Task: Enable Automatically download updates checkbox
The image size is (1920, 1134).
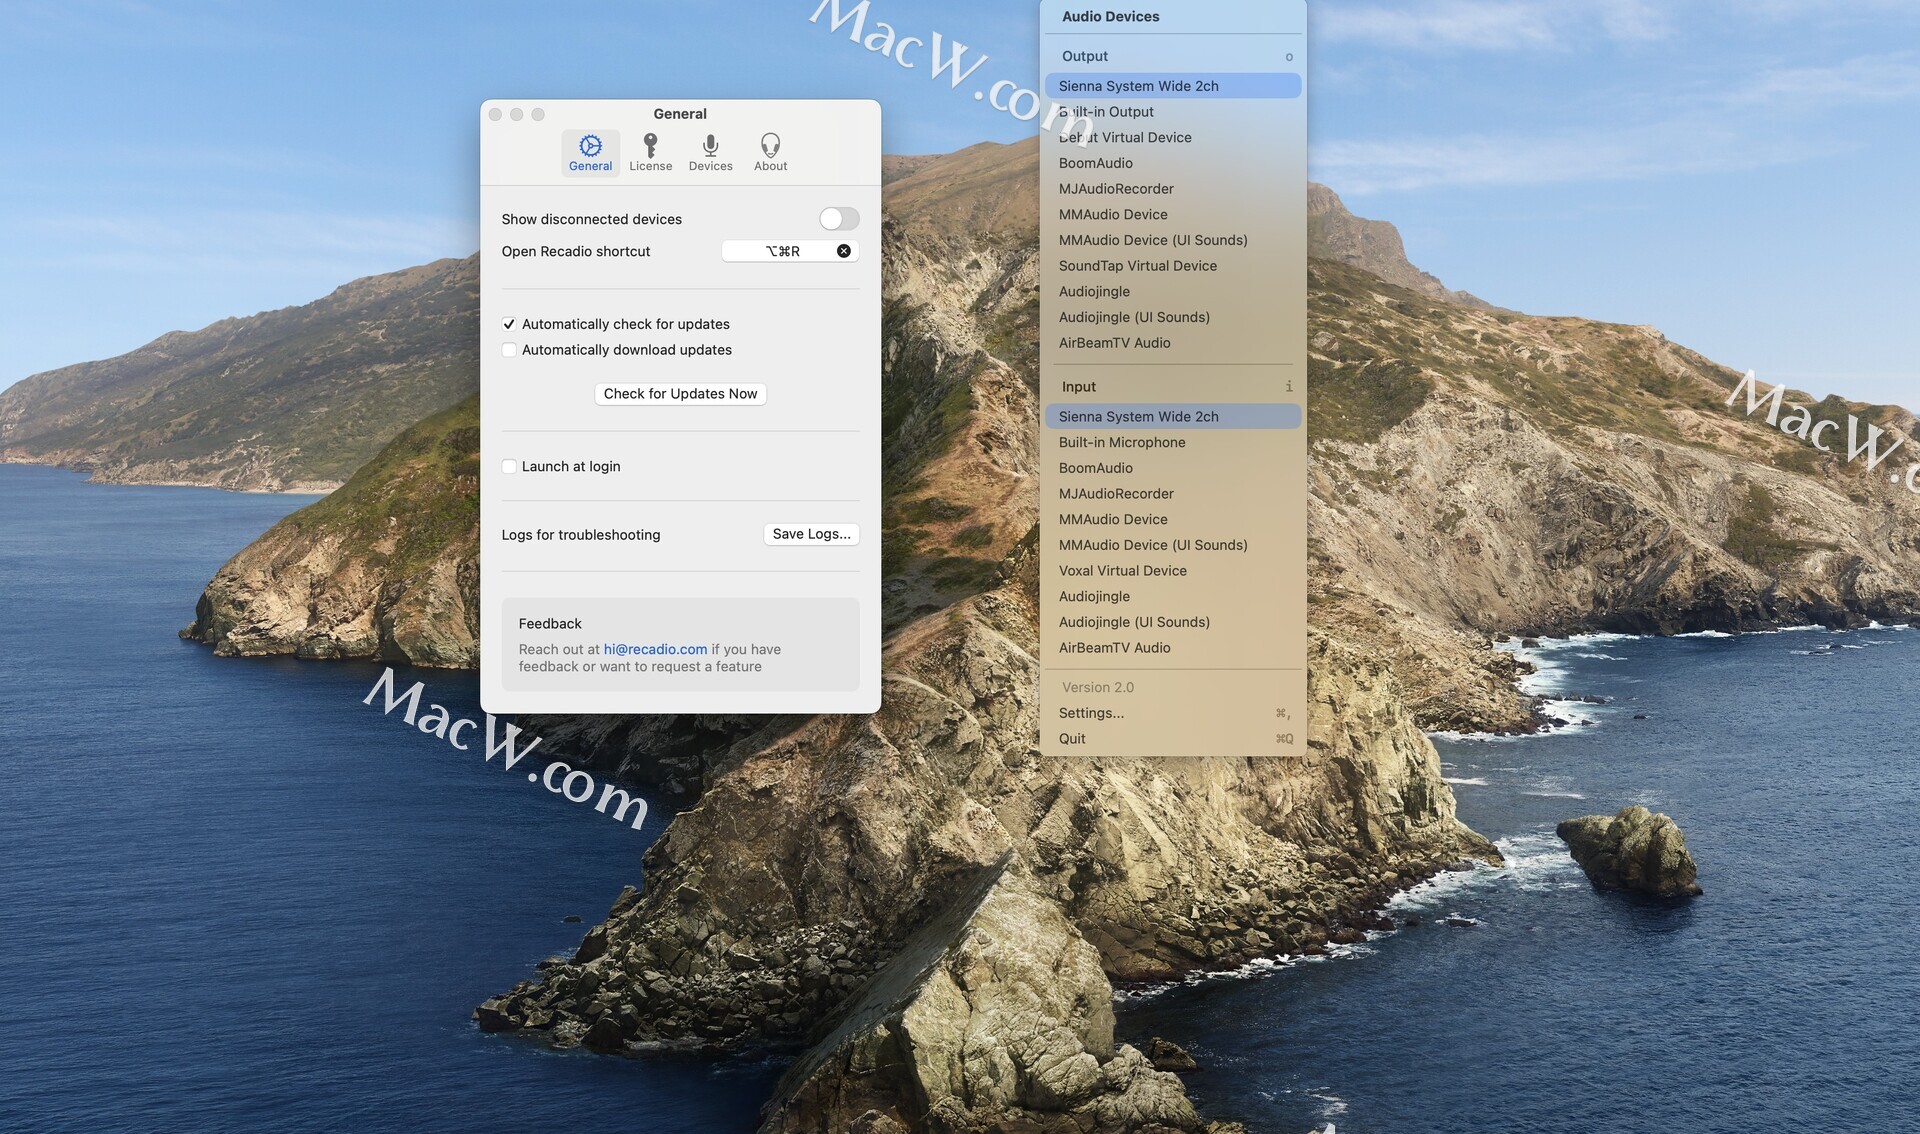Action: pyautogui.click(x=509, y=350)
